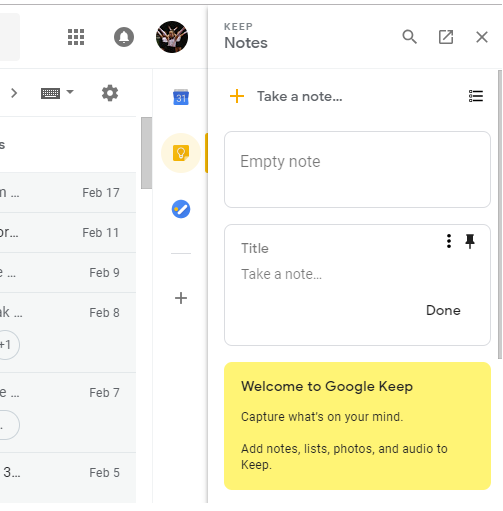Open the email dated Feb 7

(x=68, y=412)
